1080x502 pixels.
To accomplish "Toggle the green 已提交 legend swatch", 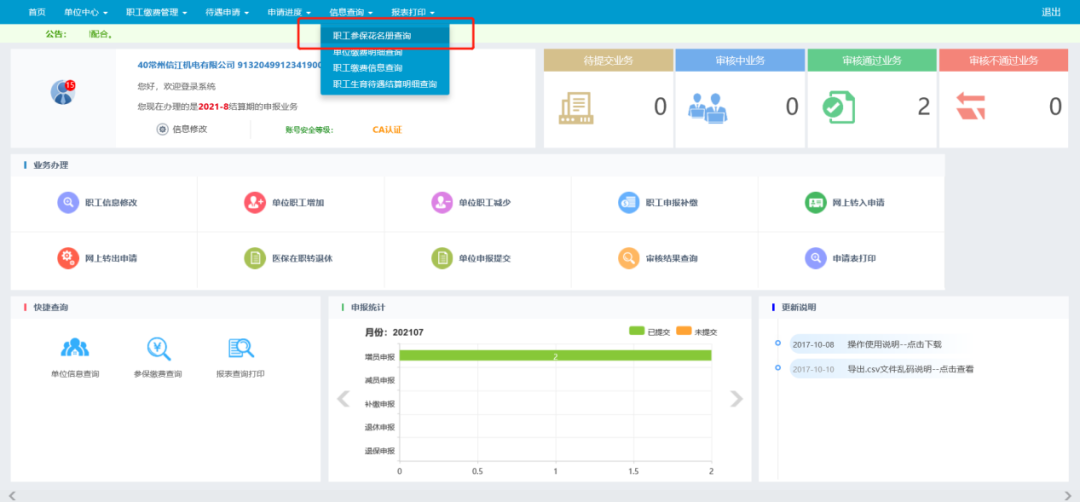I will (x=637, y=331).
